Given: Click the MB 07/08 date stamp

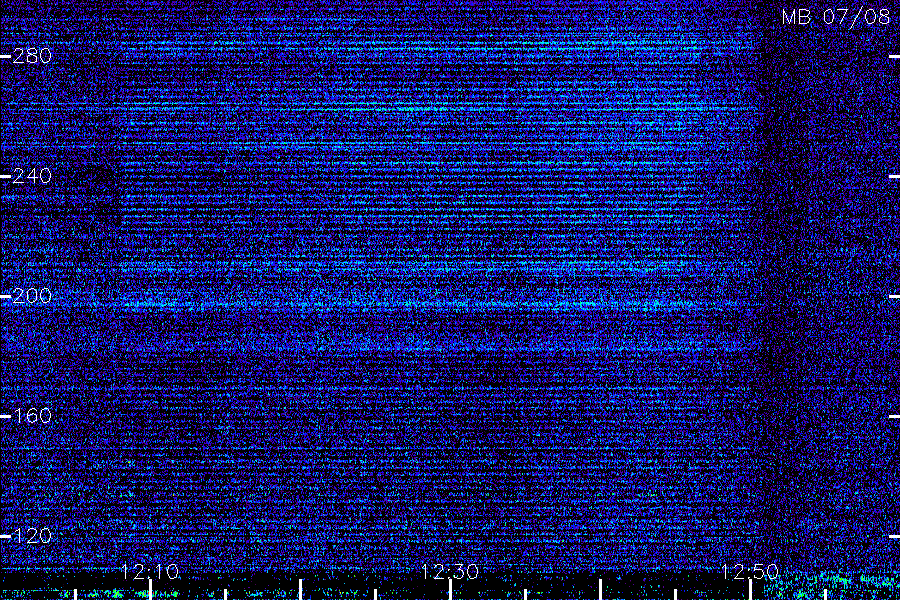Looking at the screenshot, I should click(836, 17).
